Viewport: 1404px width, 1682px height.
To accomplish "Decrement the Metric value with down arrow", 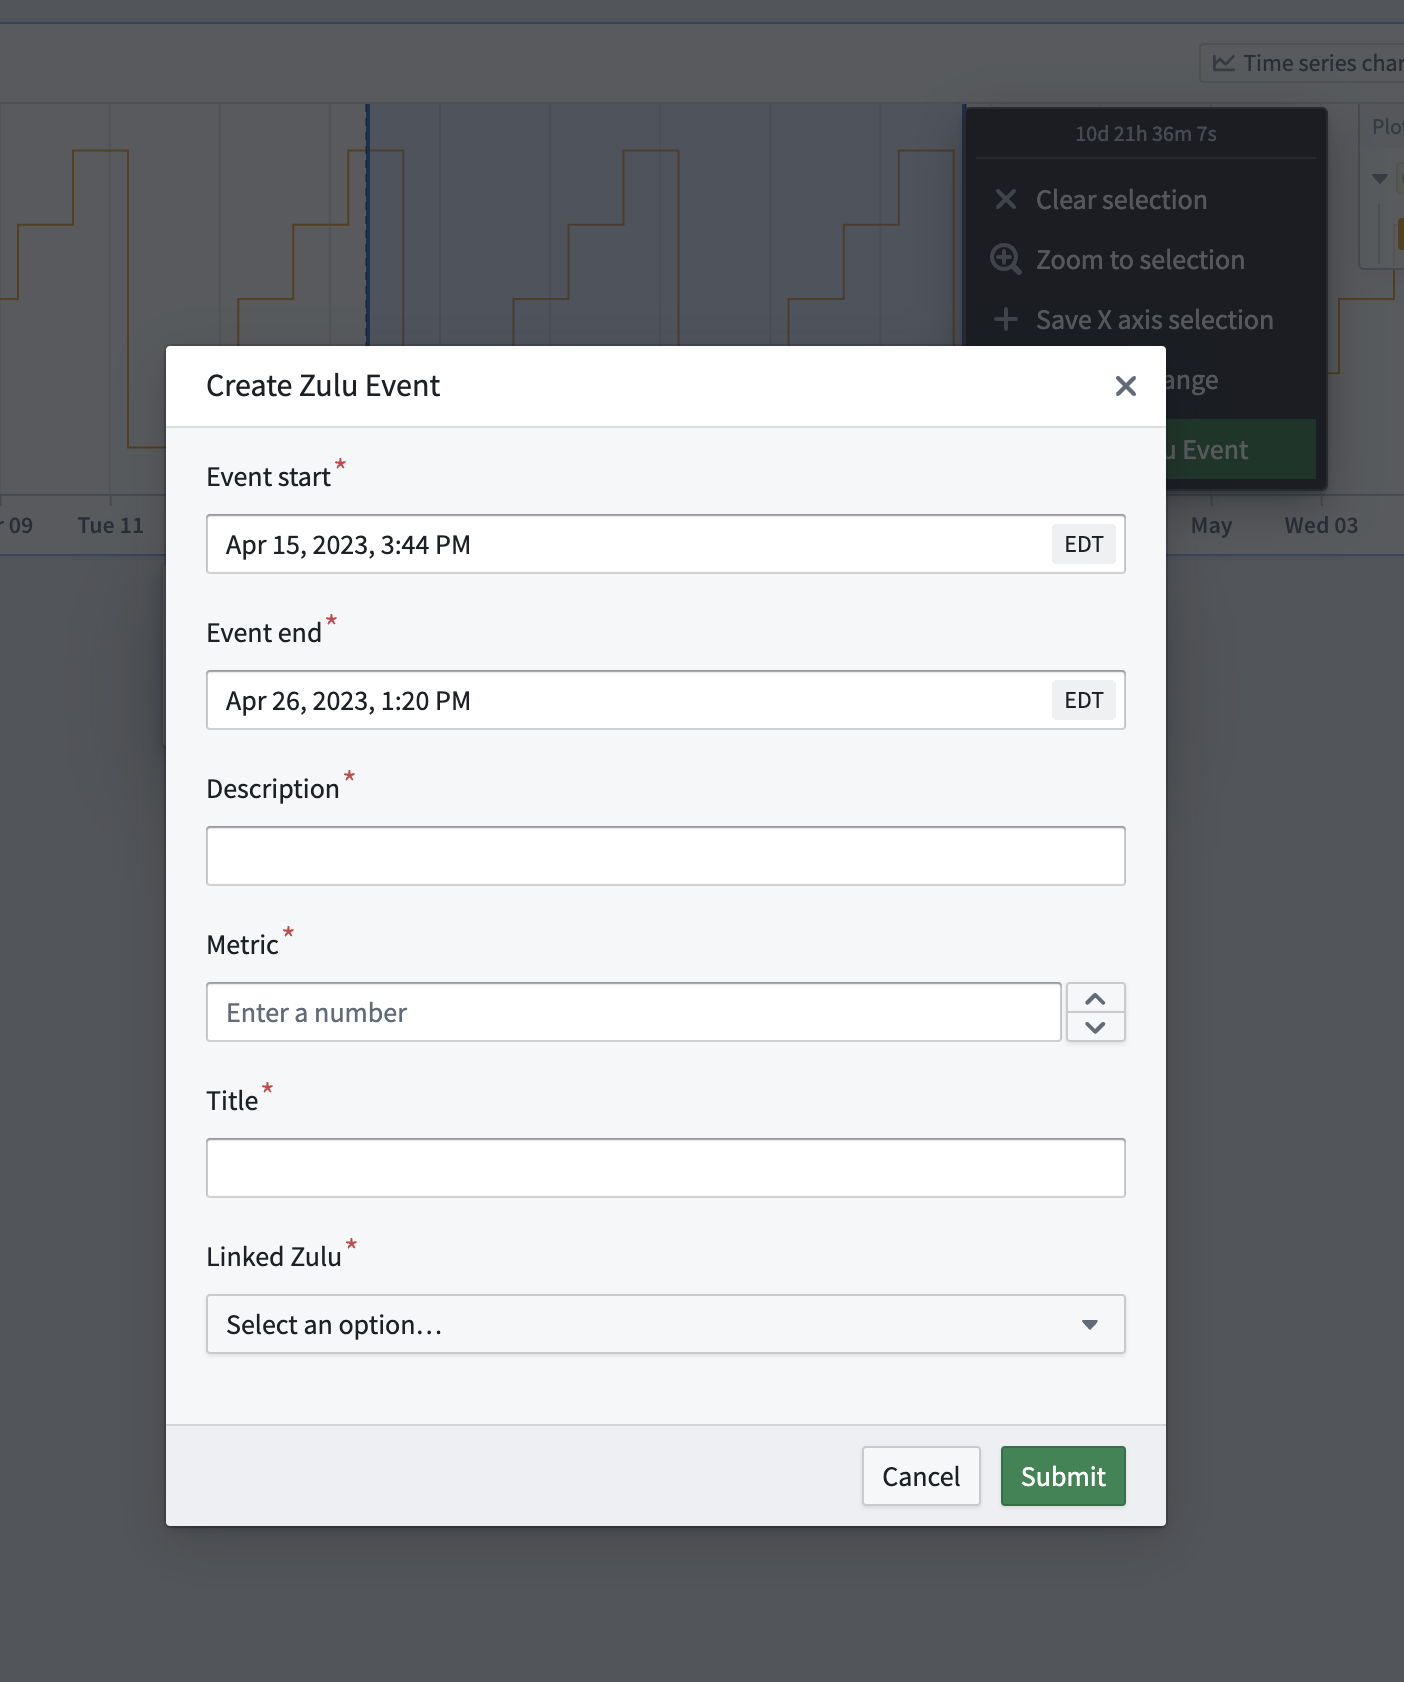I will pos(1095,1027).
